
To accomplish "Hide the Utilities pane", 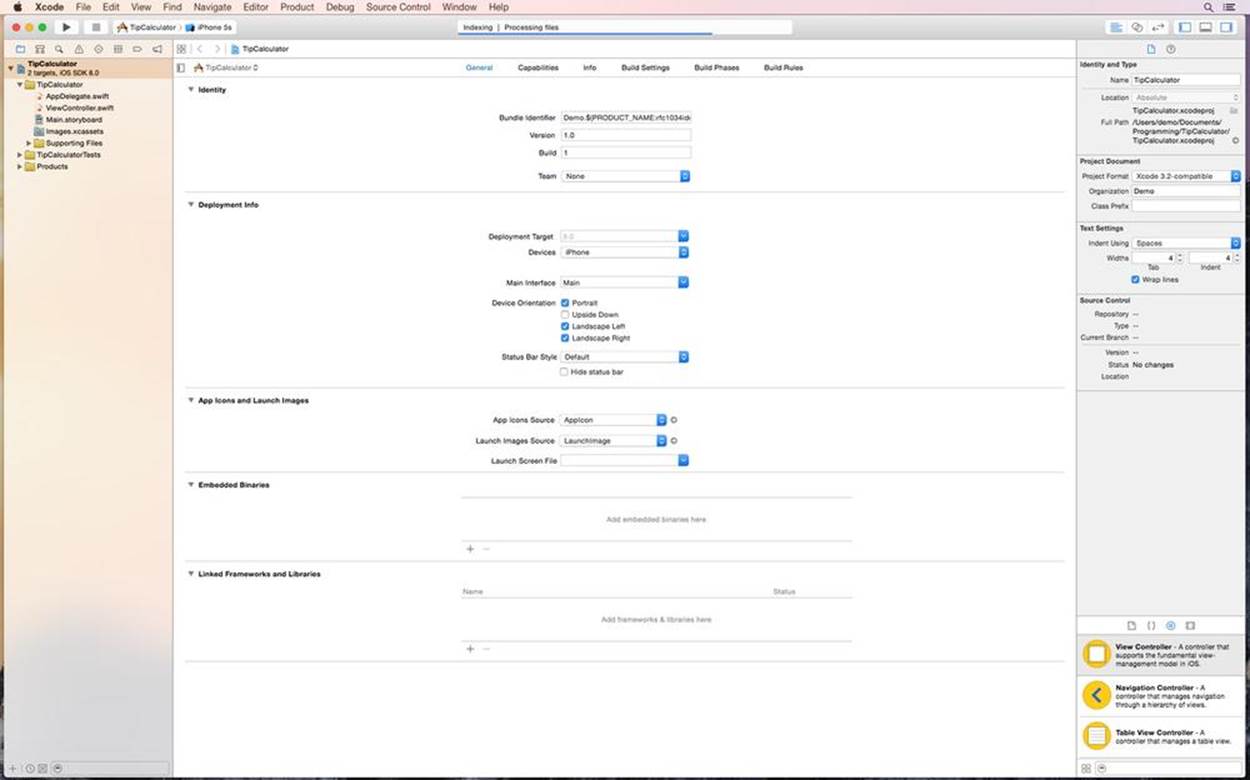I will tap(1226, 27).
